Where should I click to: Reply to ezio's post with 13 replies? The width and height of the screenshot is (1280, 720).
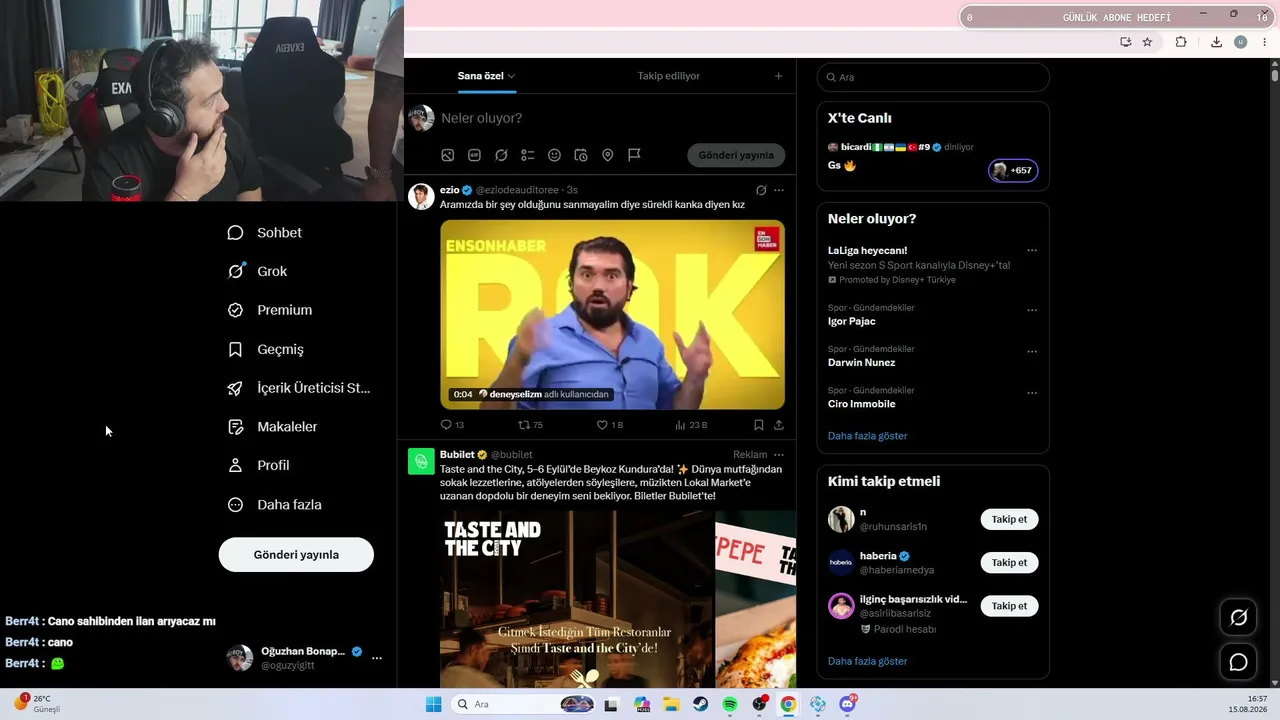point(452,425)
